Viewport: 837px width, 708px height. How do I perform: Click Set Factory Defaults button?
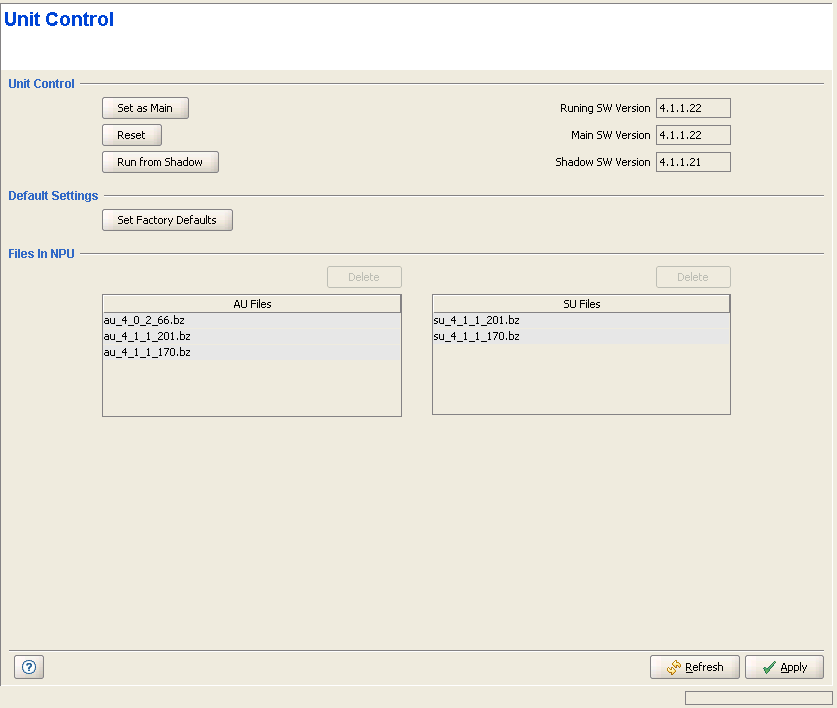click(x=167, y=220)
